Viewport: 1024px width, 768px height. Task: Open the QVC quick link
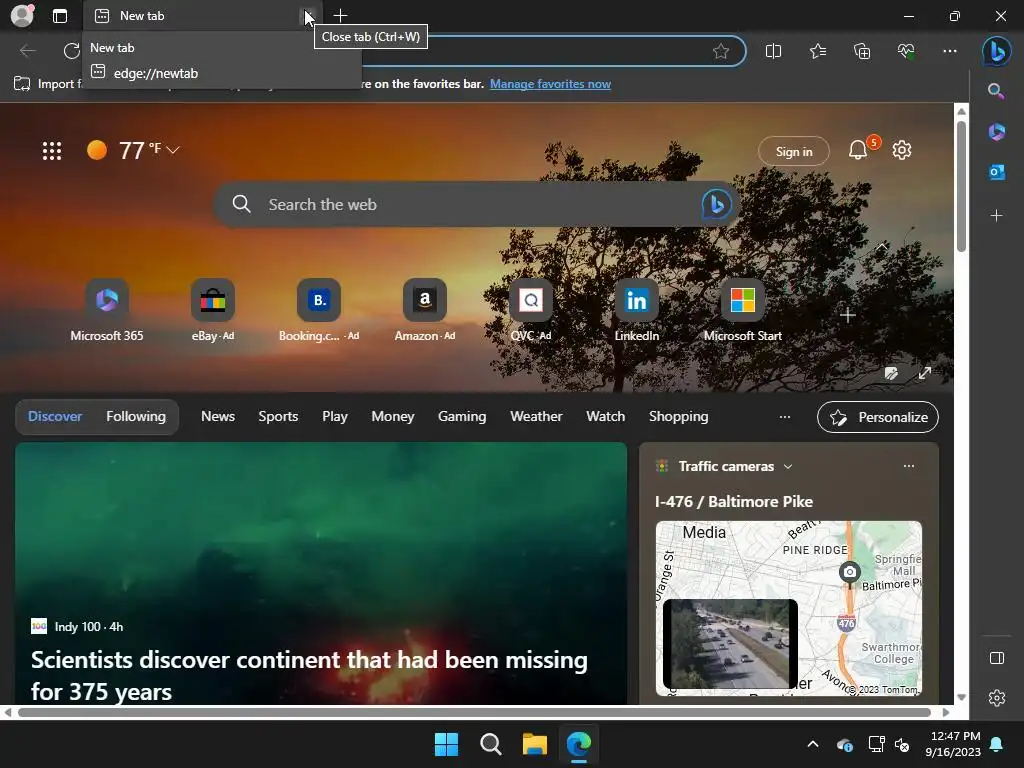pyautogui.click(x=530, y=311)
